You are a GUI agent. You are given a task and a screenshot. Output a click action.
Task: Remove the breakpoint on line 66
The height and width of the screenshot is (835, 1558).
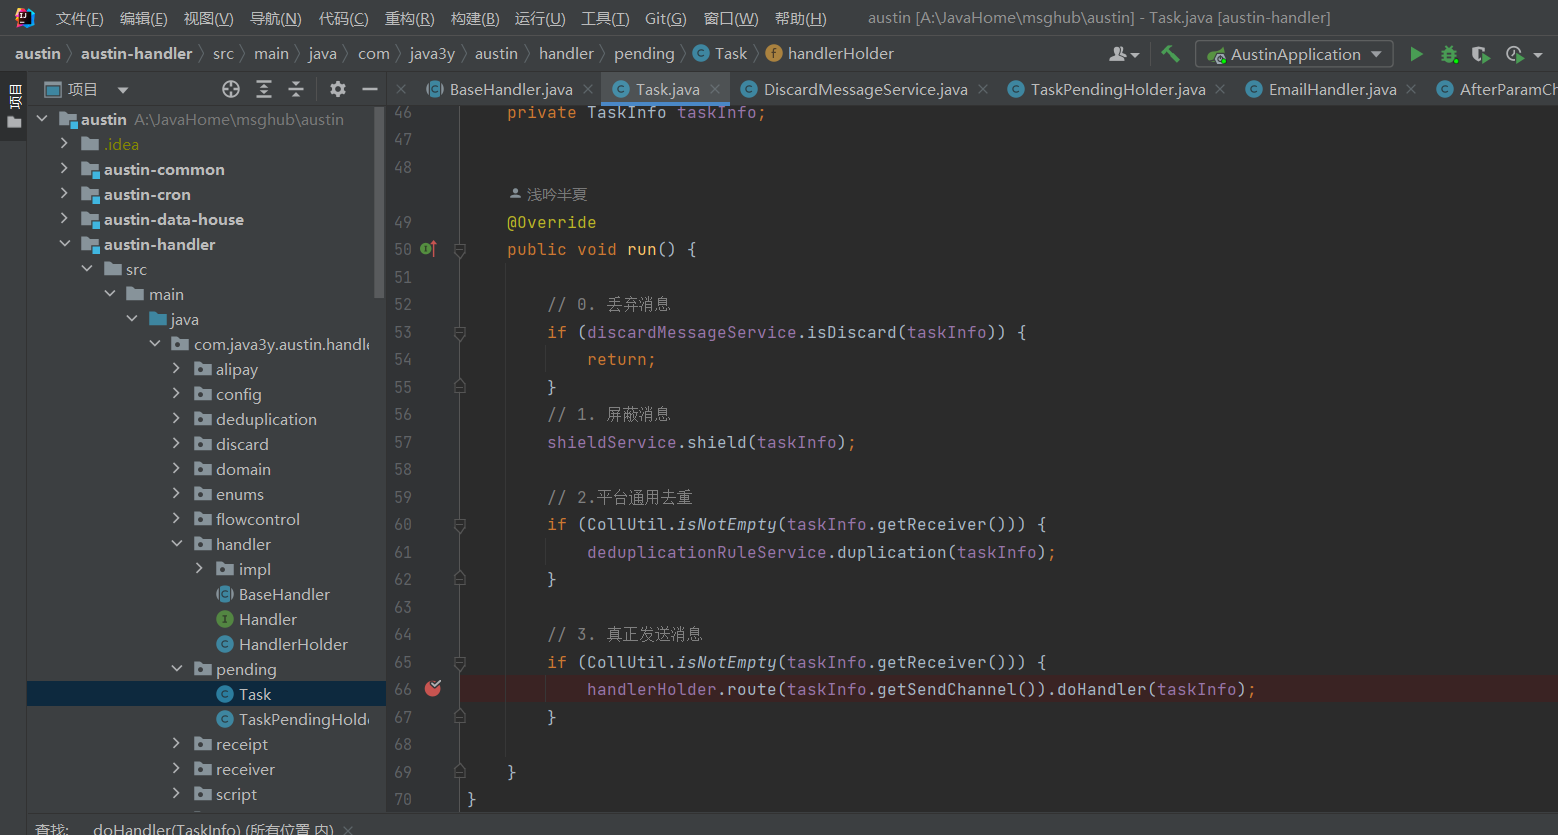[433, 689]
